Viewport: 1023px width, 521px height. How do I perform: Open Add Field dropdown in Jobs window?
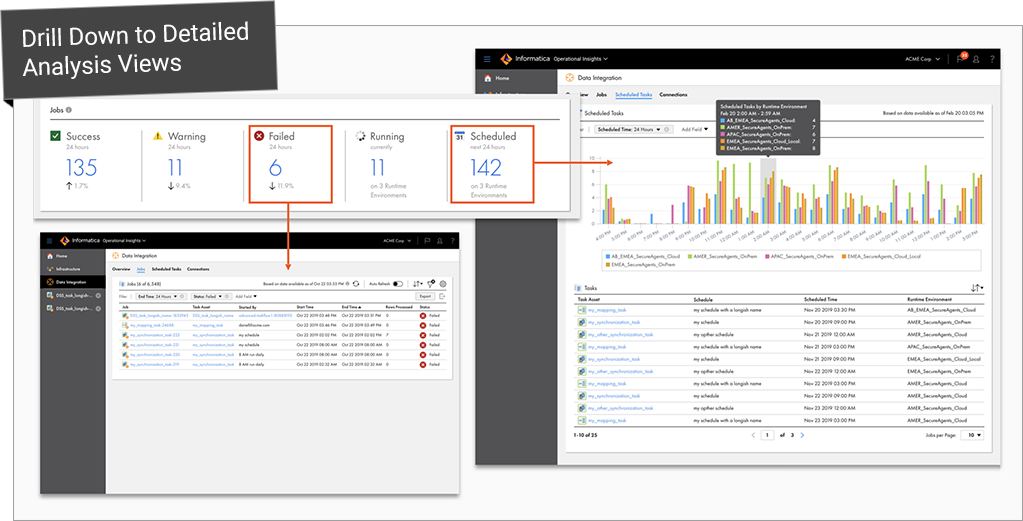(x=246, y=296)
